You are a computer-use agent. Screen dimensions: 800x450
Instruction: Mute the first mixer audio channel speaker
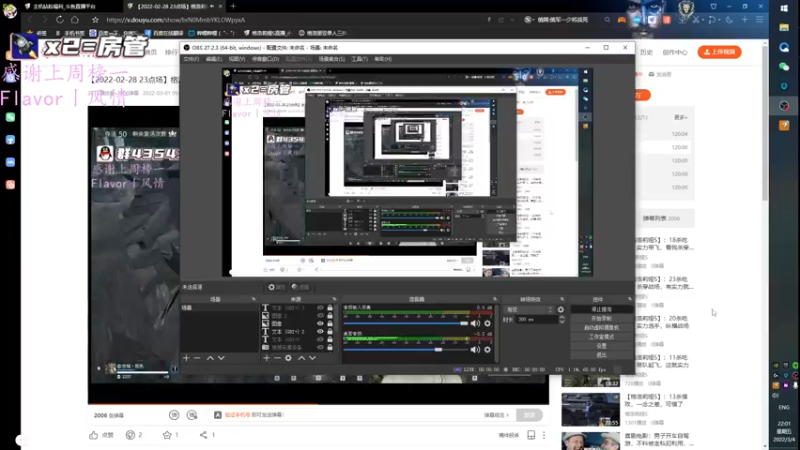(475, 323)
